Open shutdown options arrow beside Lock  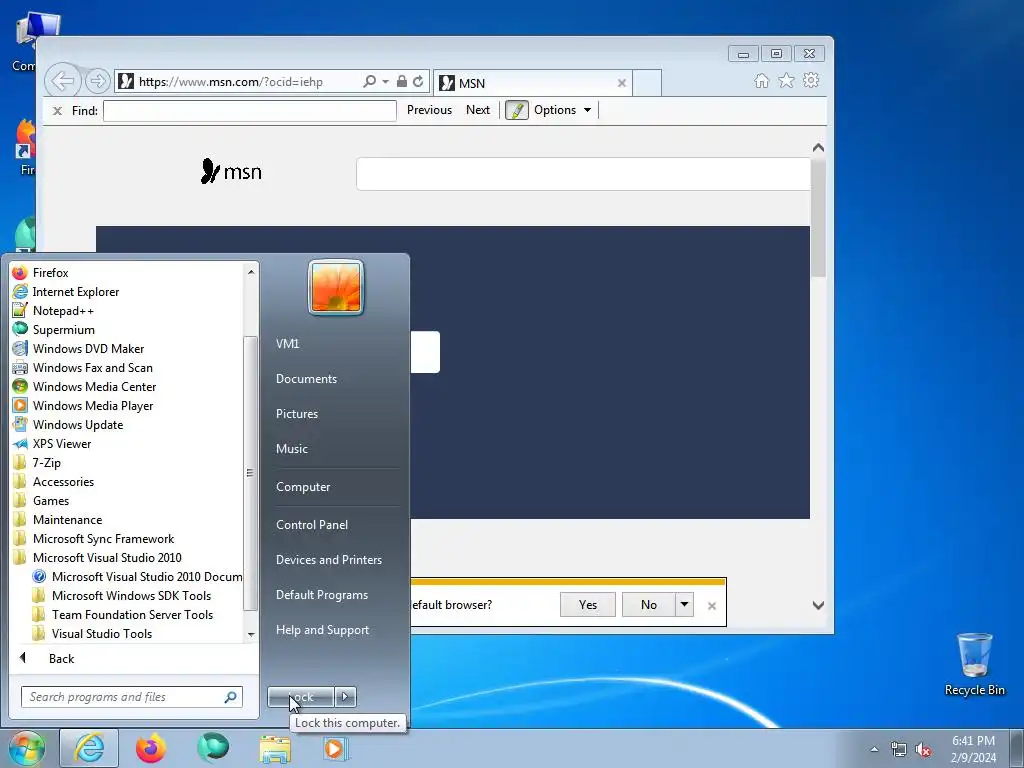click(x=345, y=697)
